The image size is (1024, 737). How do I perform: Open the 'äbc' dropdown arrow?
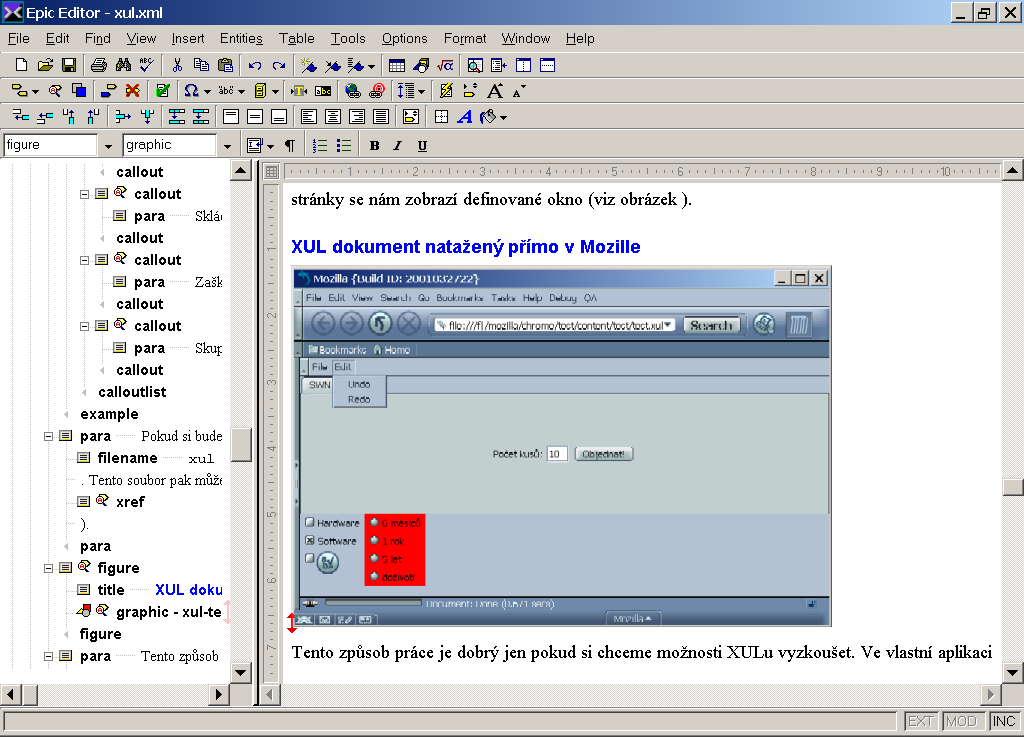pos(242,91)
